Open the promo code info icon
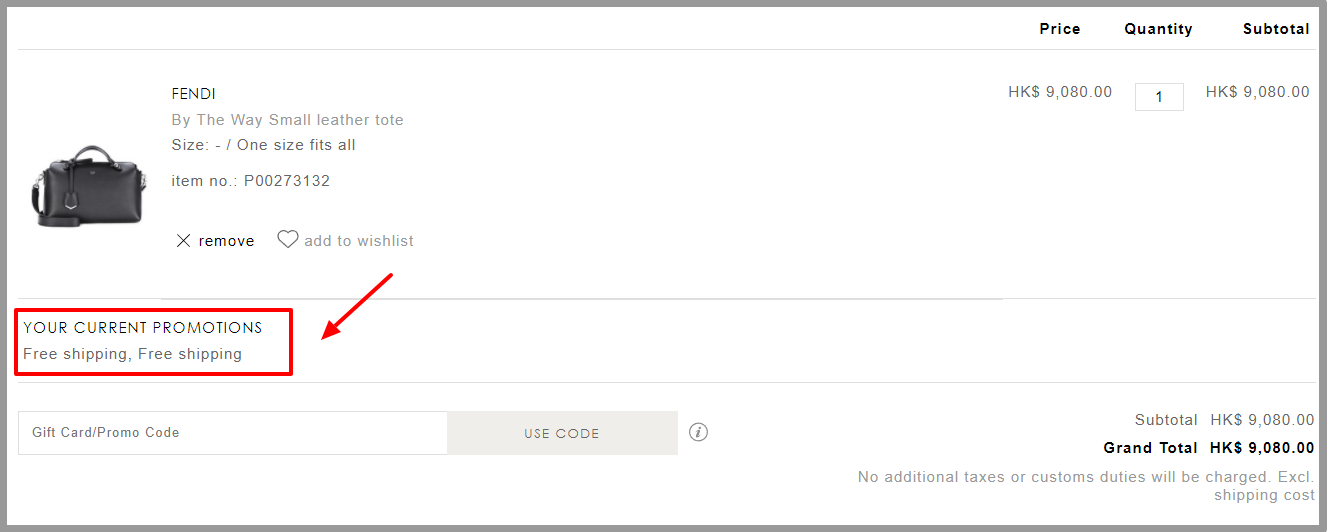The height and width of the screenshot is (532, 1327). point(699,432)
